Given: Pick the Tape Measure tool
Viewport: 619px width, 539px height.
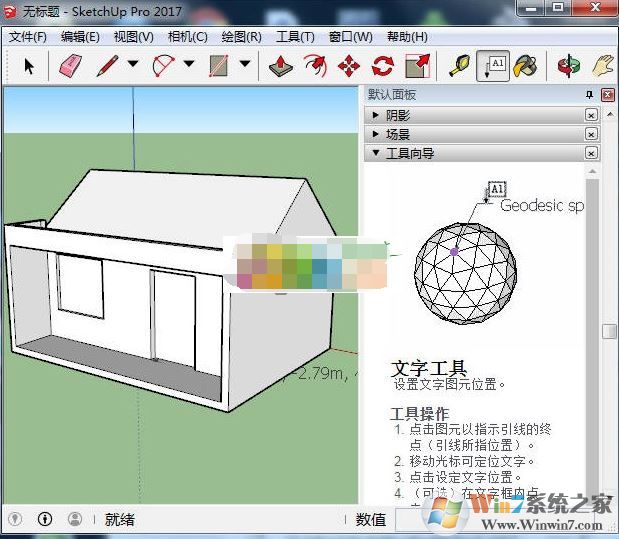Looking at the screenshot, I should pos(460,66).
